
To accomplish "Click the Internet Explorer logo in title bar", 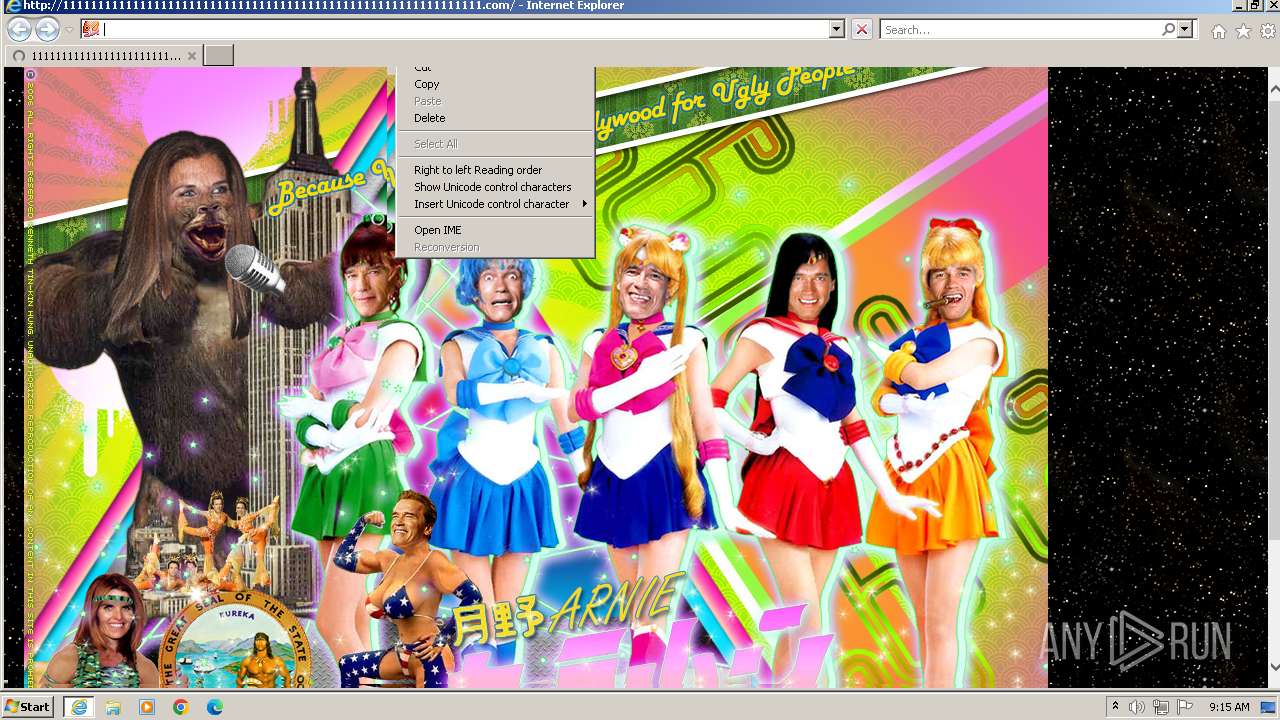I will click(x=13, y=6).
